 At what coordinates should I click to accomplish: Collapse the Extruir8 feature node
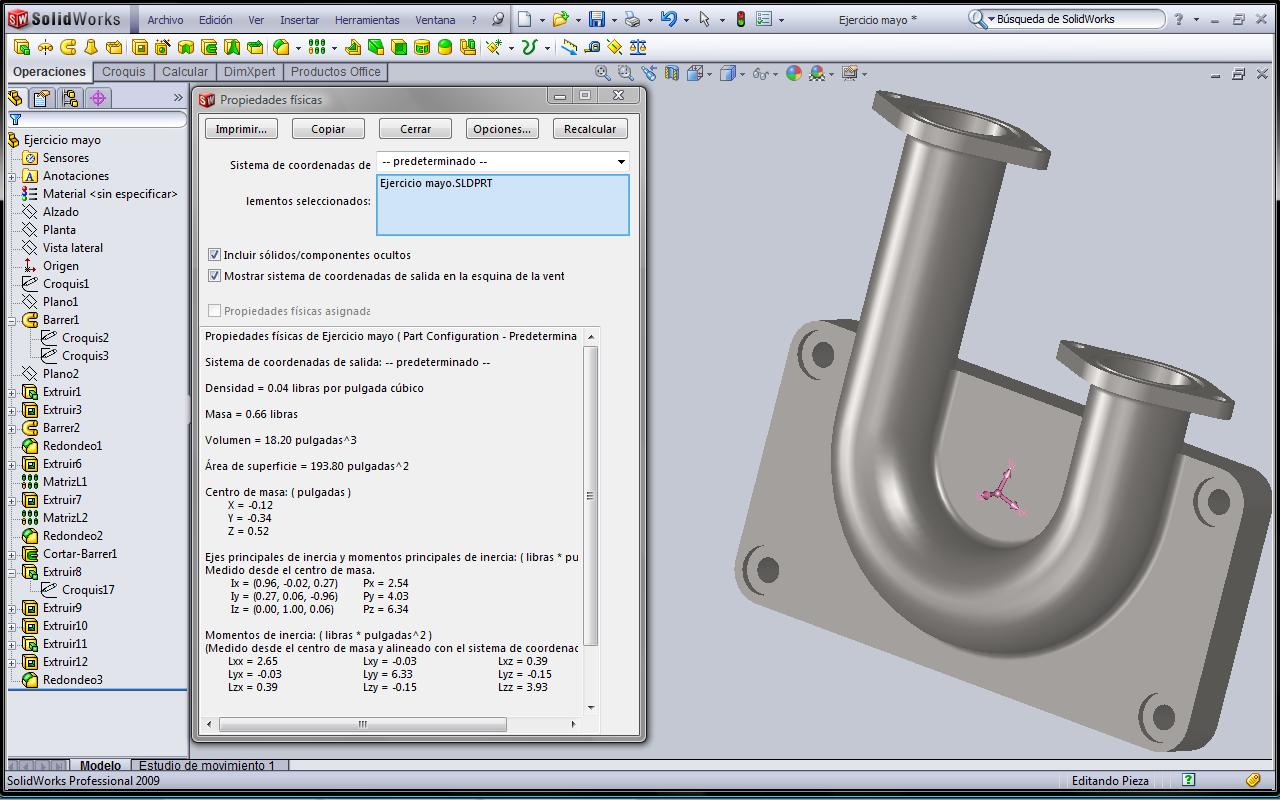tap(12, 572)
